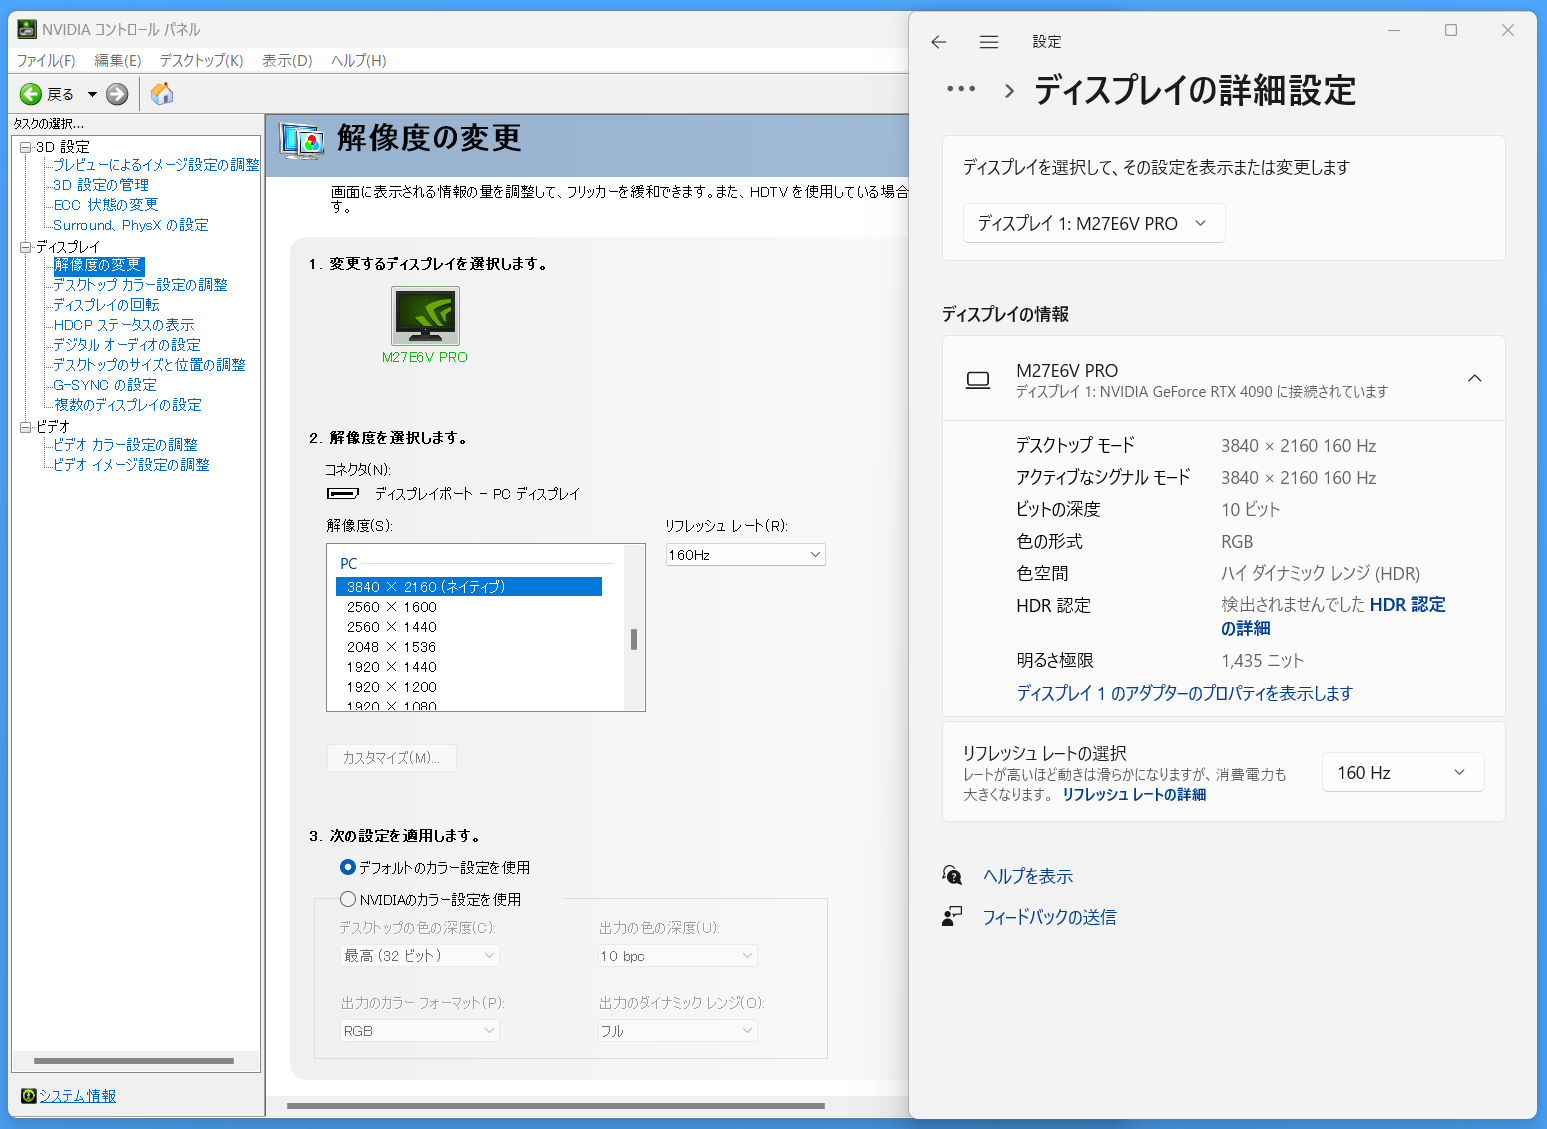Open the hamburger menu in Settings

coord(989,42)
